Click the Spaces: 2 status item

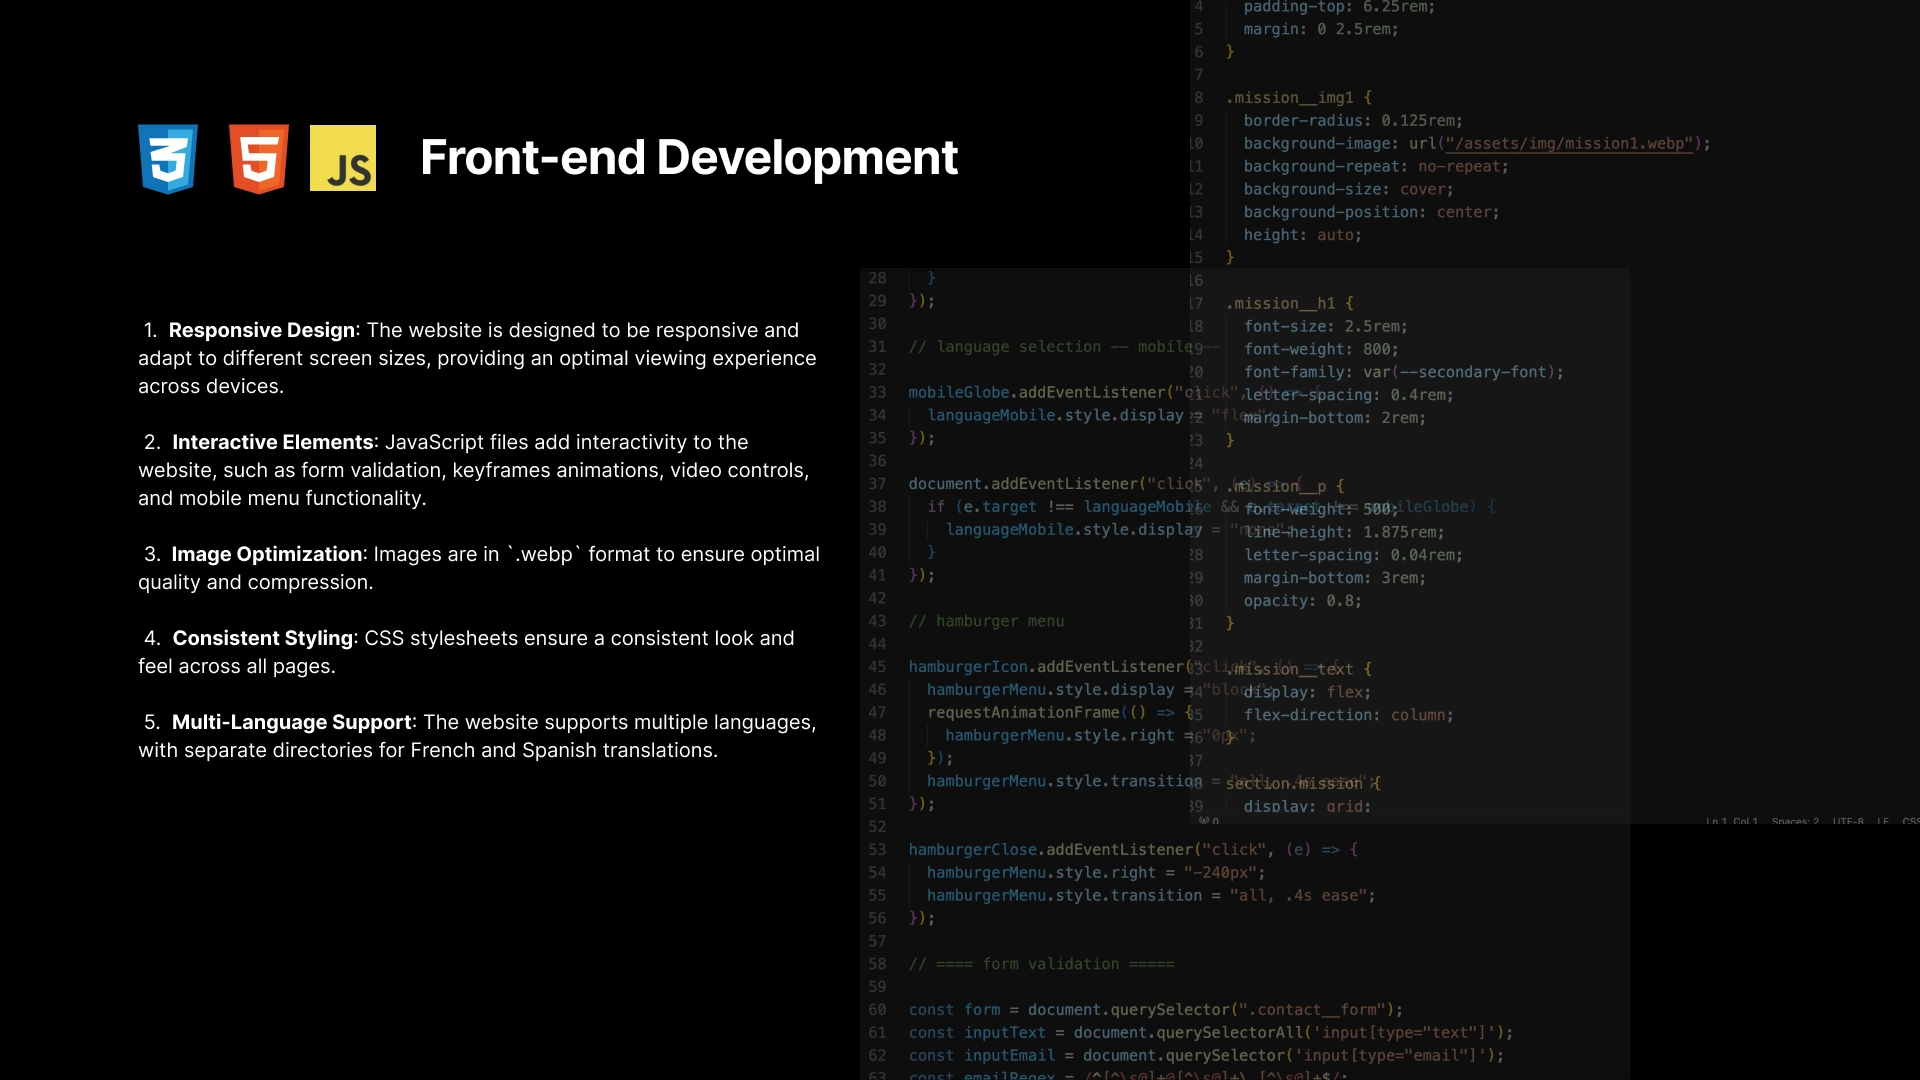pos(1795,821)
